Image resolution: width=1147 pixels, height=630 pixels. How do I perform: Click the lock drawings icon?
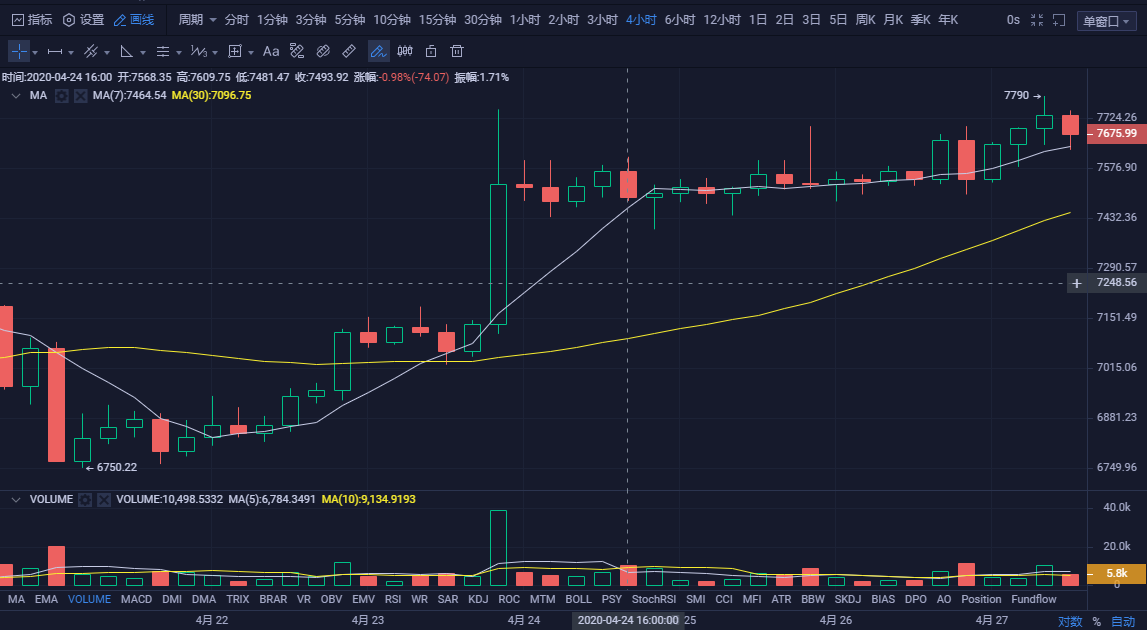pyautogui.click(x=431, y=51)
